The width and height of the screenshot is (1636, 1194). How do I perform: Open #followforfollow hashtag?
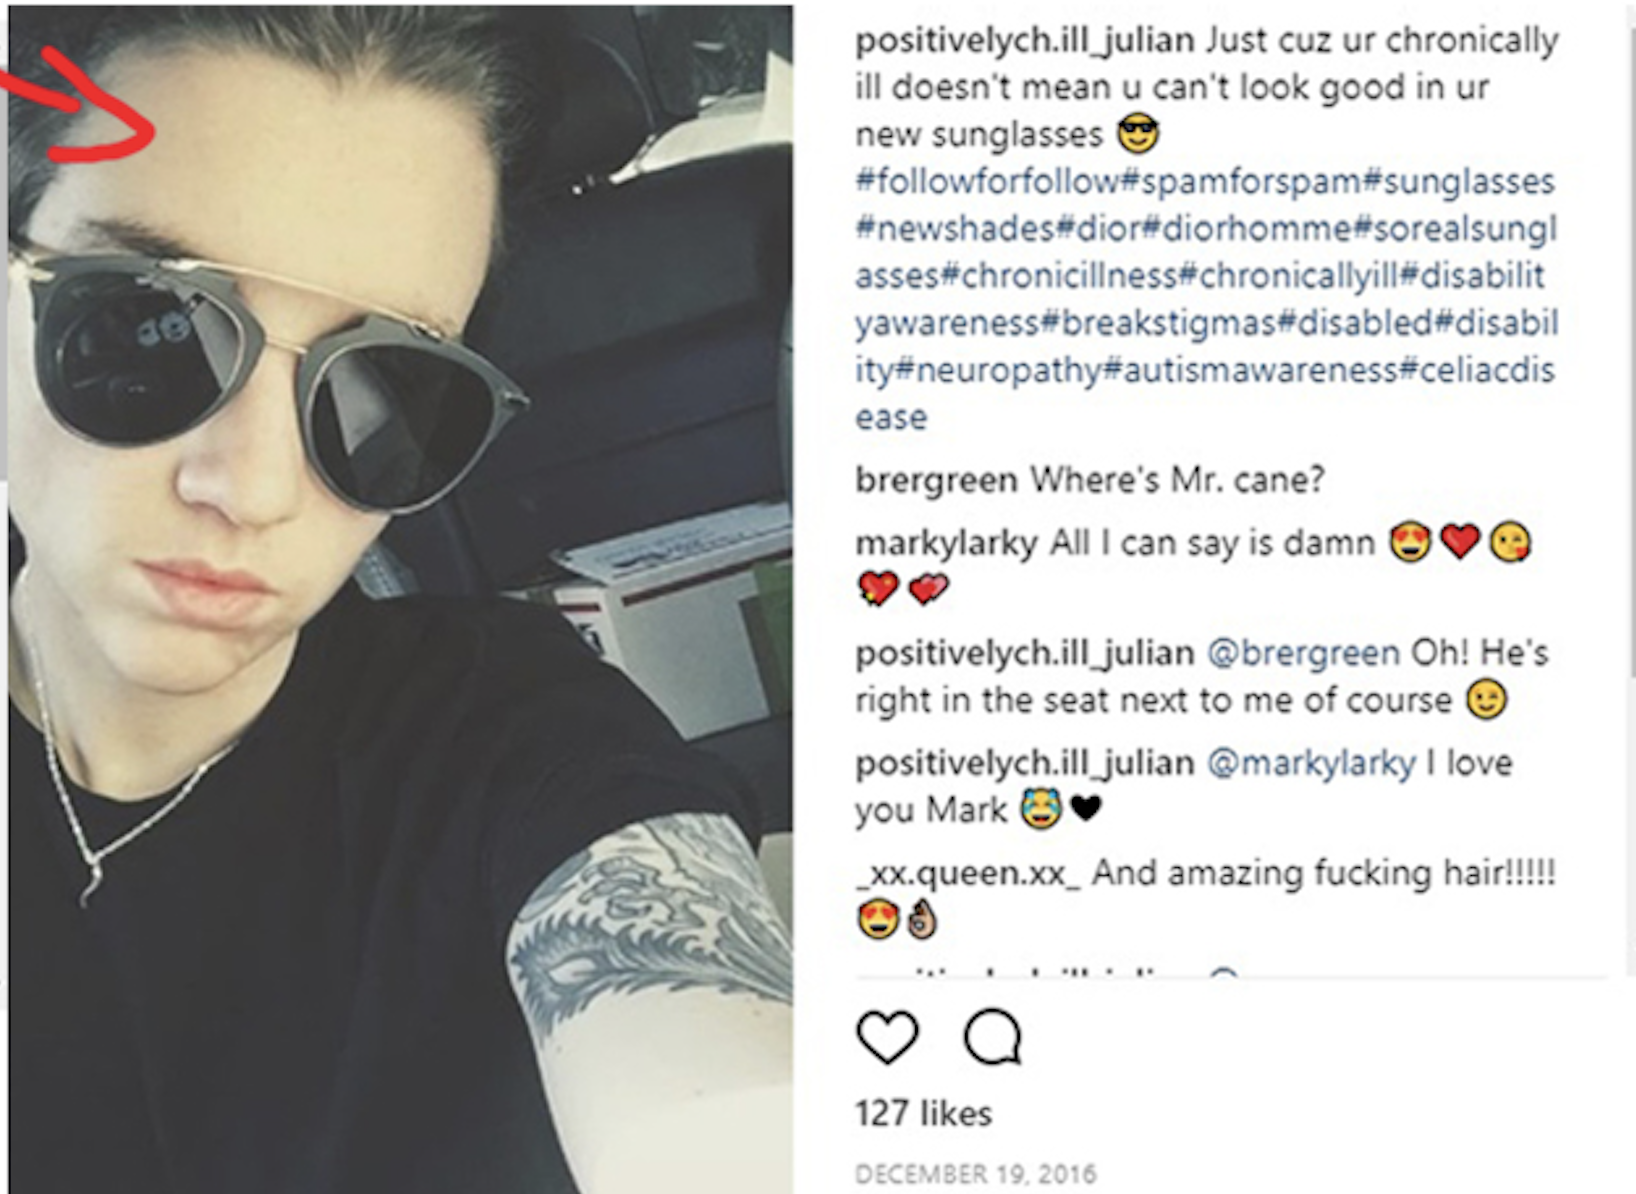987,181
